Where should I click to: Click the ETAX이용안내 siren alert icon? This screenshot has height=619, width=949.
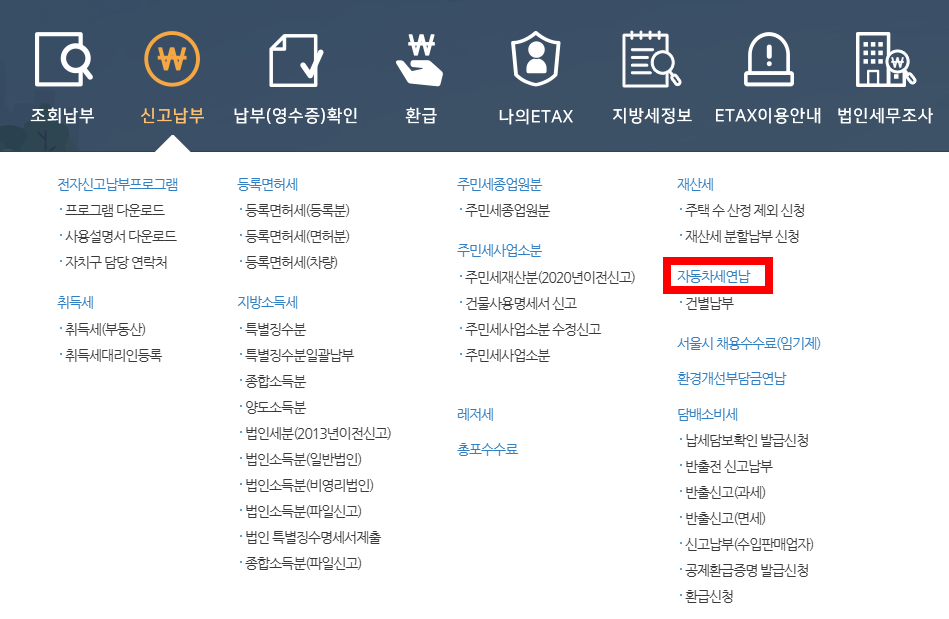click(768, 59)
